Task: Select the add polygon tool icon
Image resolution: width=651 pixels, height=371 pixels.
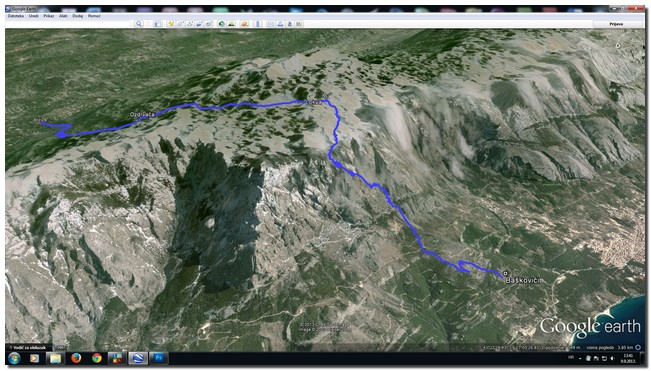Action: pos(181,24)
